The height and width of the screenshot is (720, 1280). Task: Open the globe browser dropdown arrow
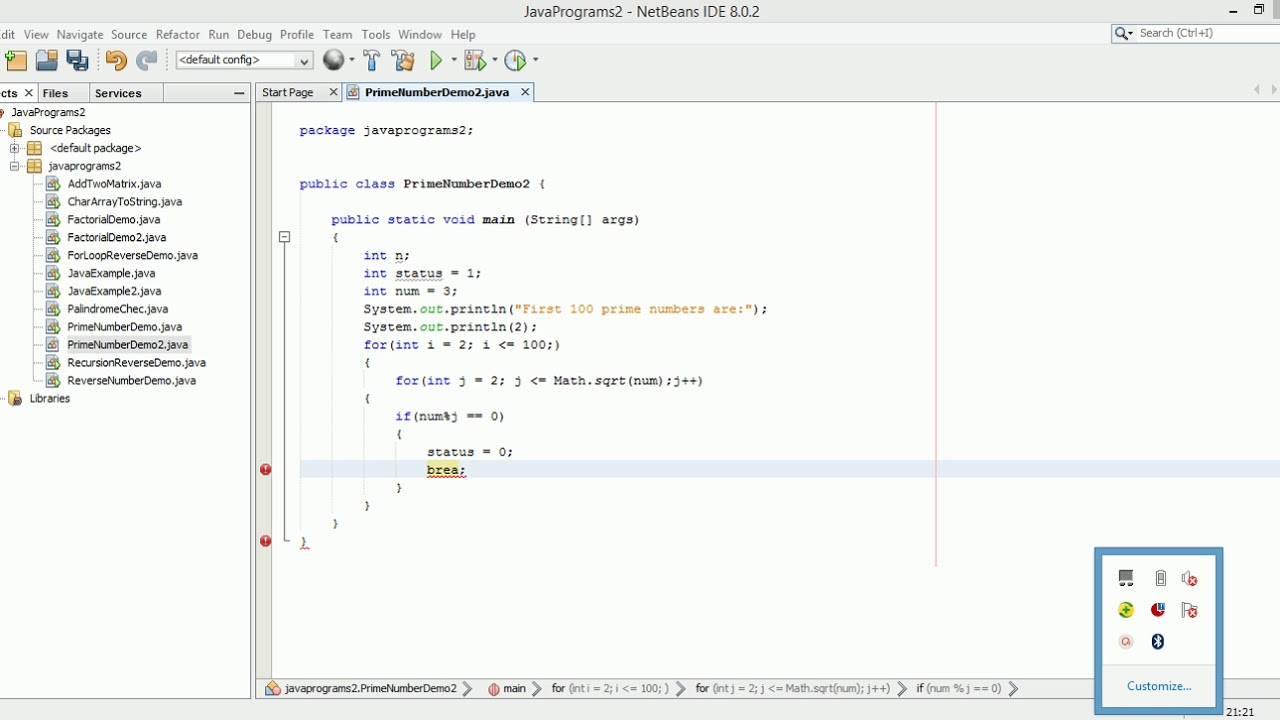click(x=351, y=60)
